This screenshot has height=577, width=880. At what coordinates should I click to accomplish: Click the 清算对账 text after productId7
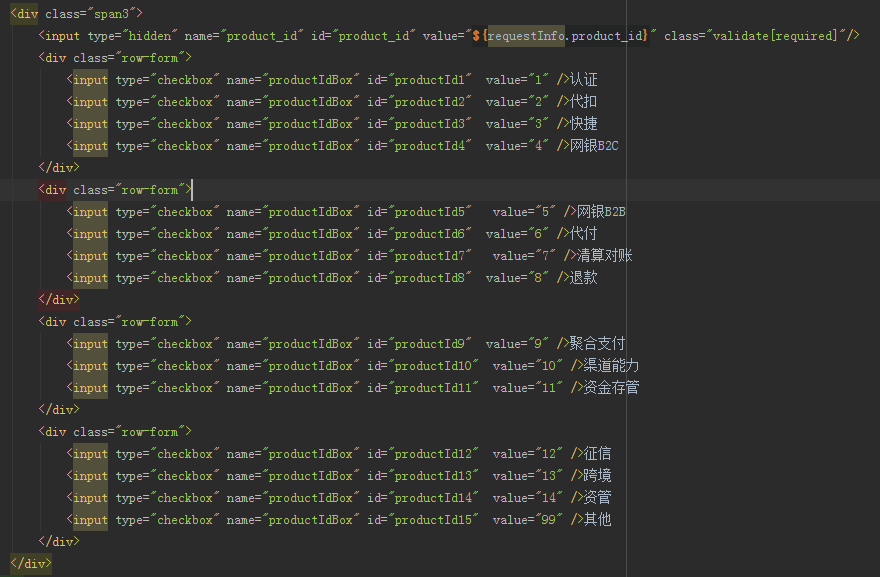tap(605, 255)
